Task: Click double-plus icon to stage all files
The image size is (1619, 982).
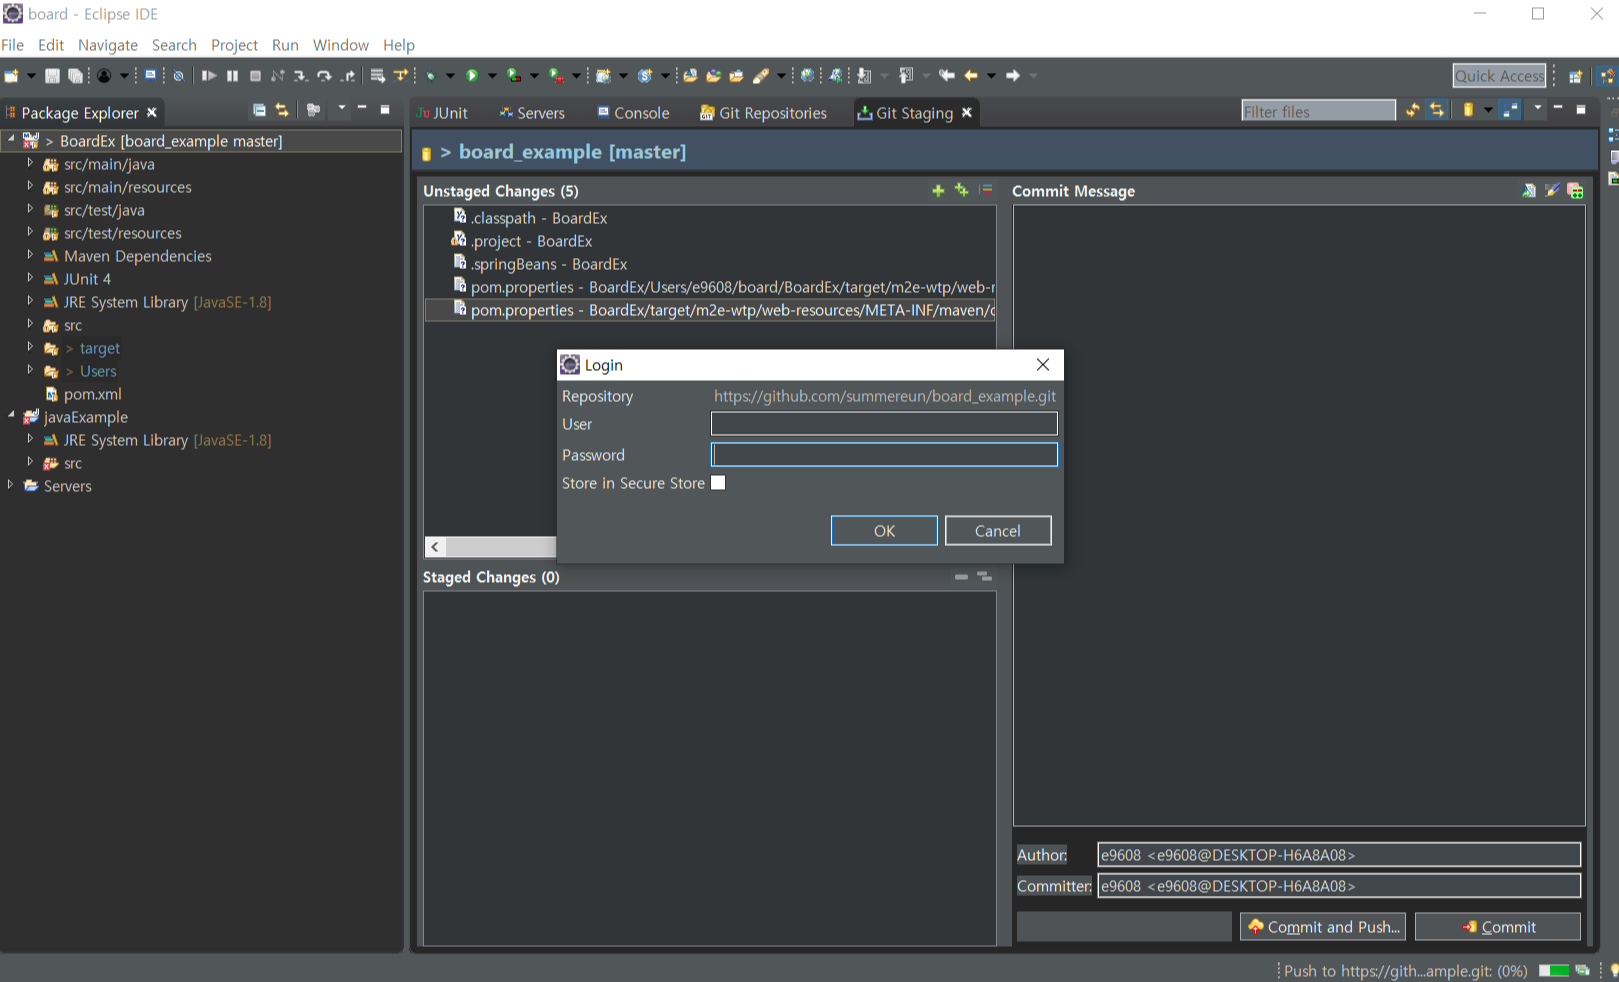Action: (x=962, y=190)
